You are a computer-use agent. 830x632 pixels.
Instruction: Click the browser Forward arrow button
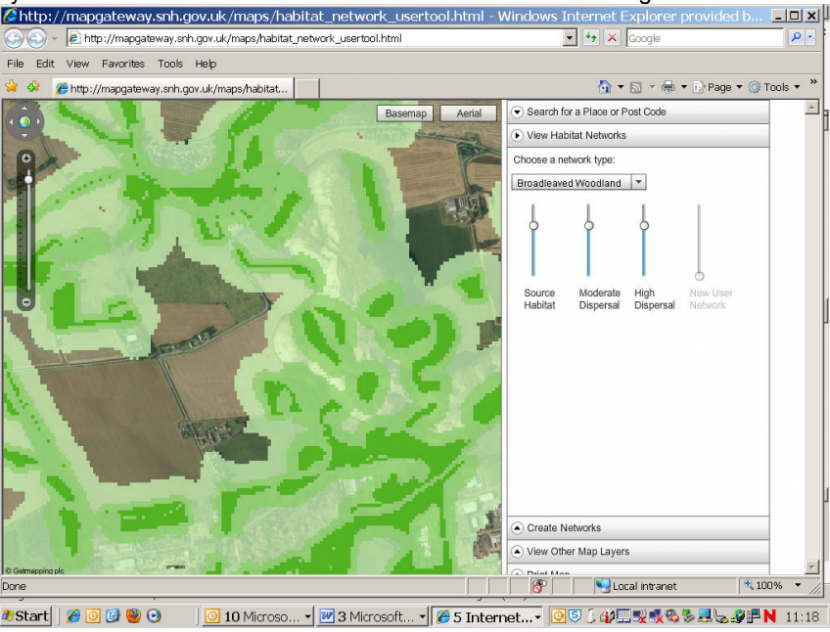[x=36, y=38]
